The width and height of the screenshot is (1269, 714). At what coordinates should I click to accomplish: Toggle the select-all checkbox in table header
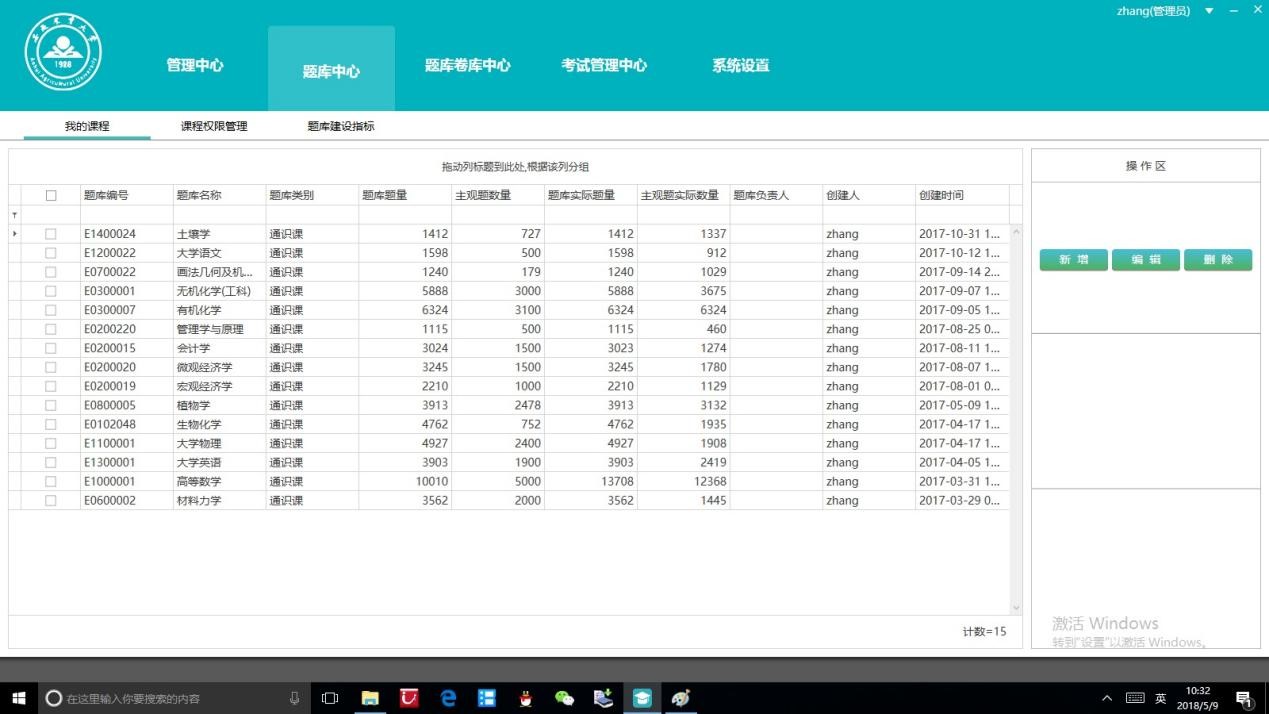[51, 196]
